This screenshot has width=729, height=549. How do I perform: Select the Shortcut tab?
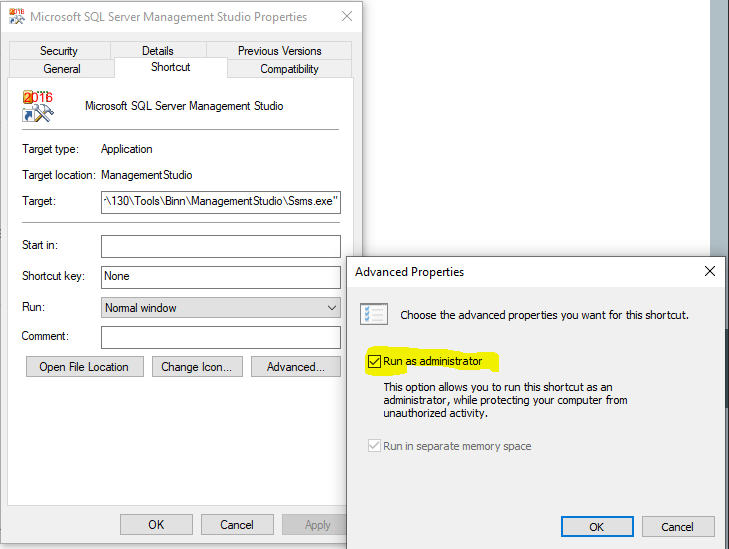tap(171, 67)
